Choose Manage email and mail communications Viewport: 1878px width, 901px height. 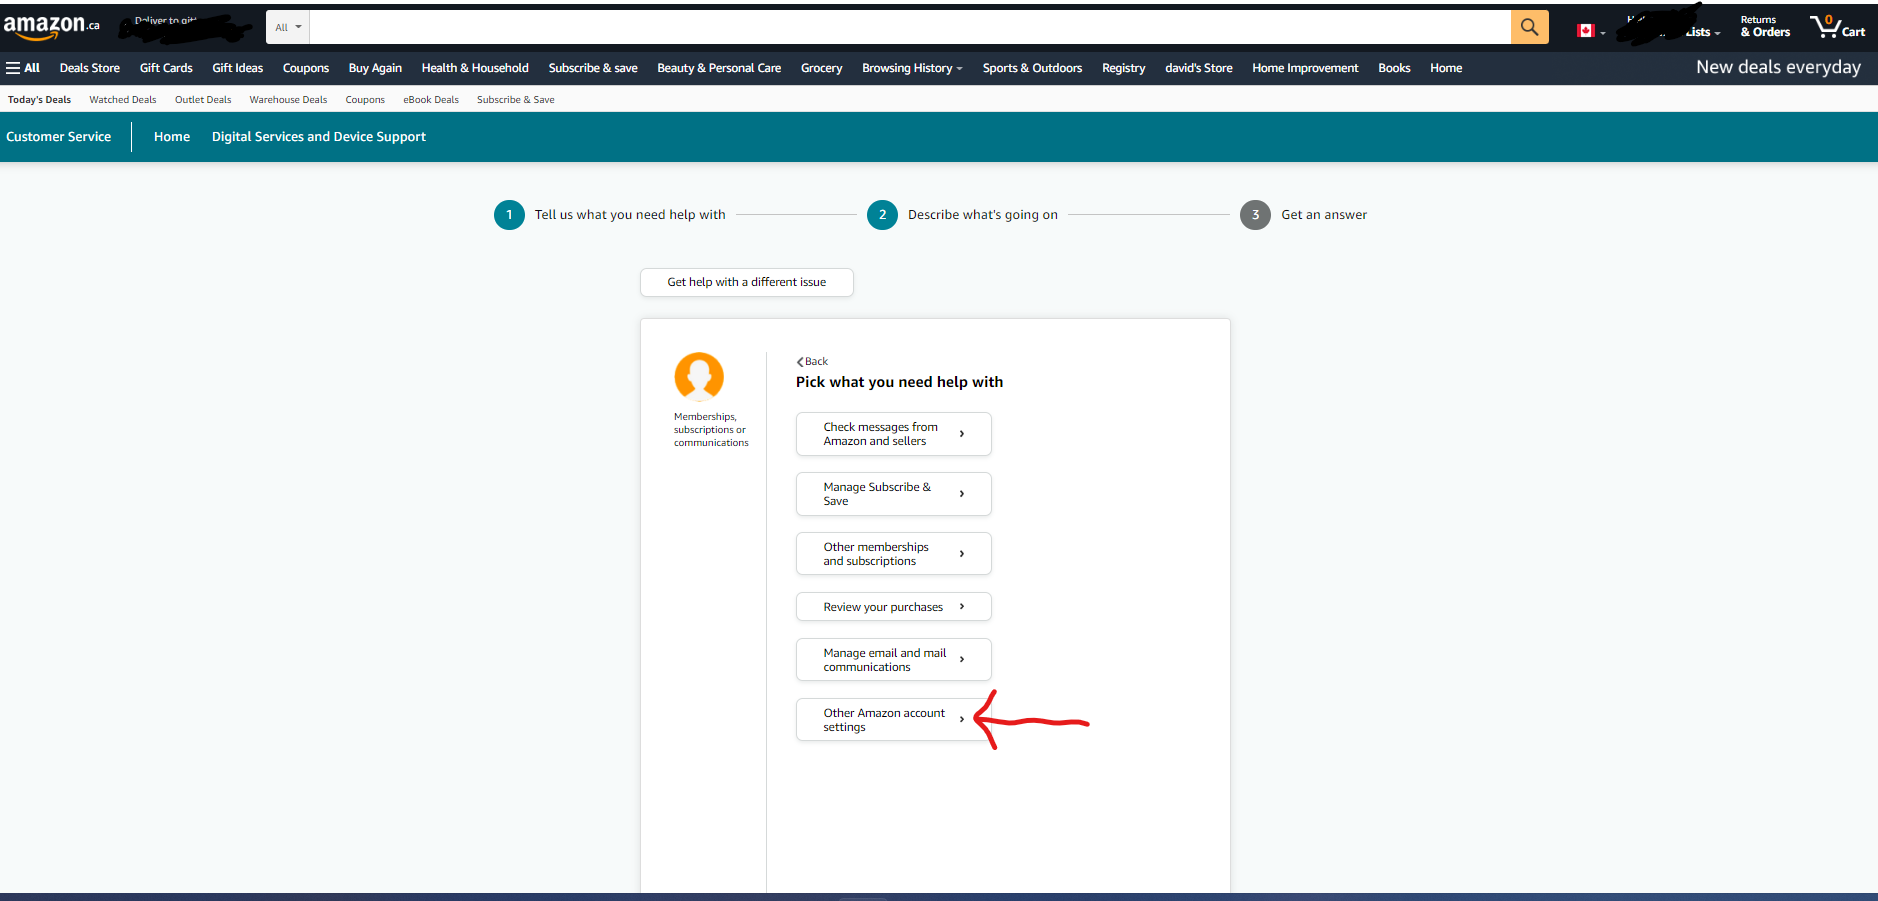894,660
